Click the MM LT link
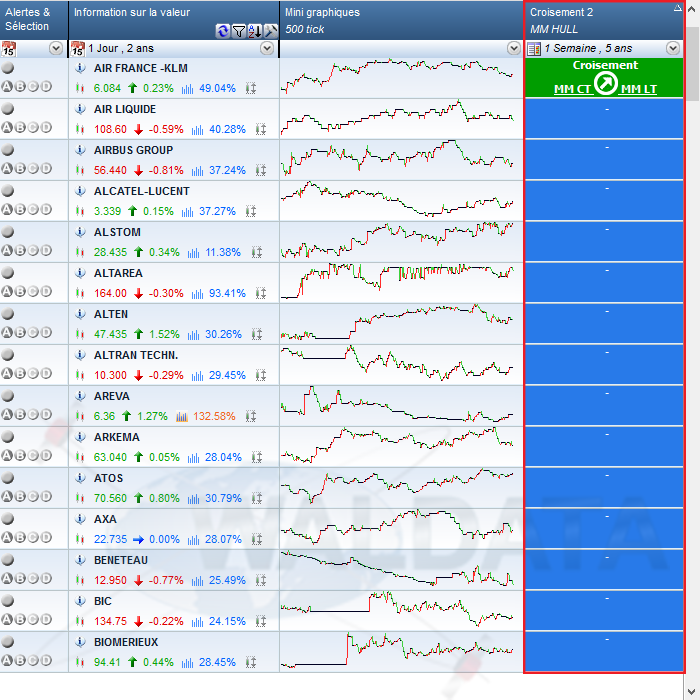The image size is (700, 700). [639, 89]
